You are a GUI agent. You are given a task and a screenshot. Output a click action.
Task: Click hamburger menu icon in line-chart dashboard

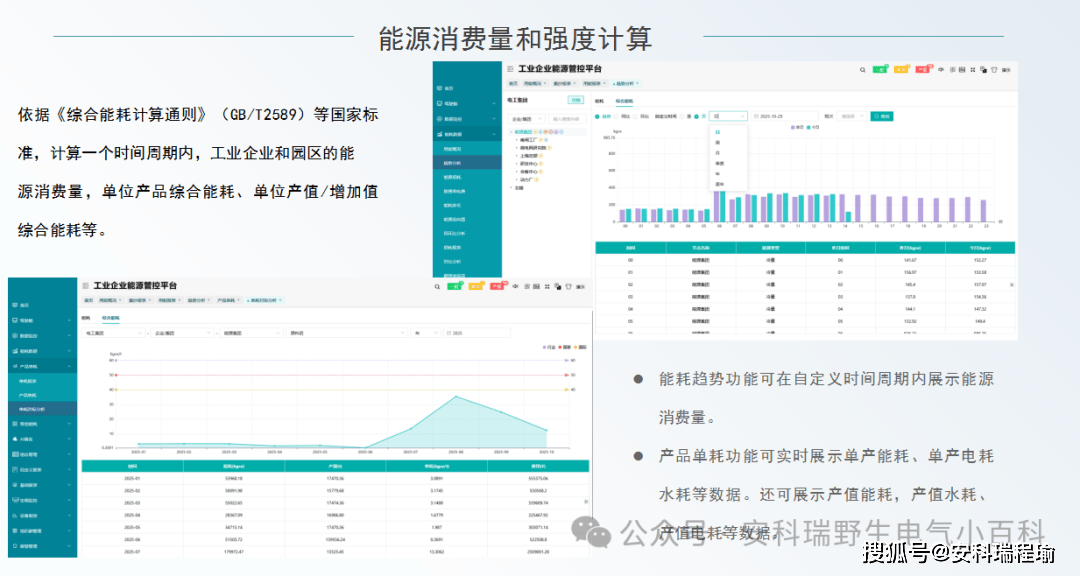pos(85,285)
